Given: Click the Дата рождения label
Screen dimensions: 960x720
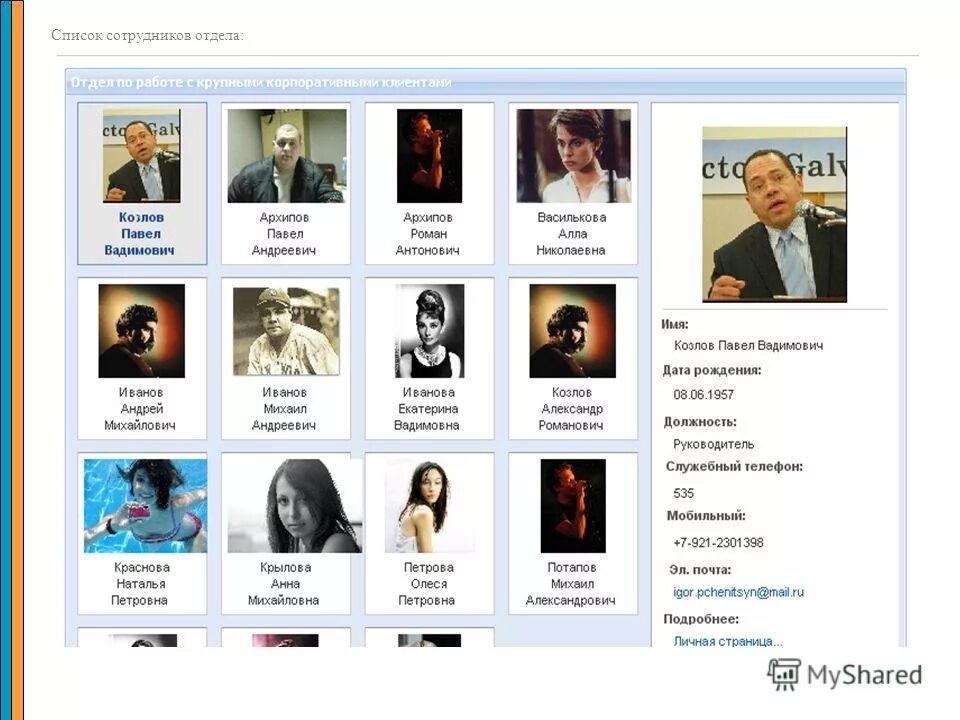Looking at the screenshot, I should click(x=712, y=370).
